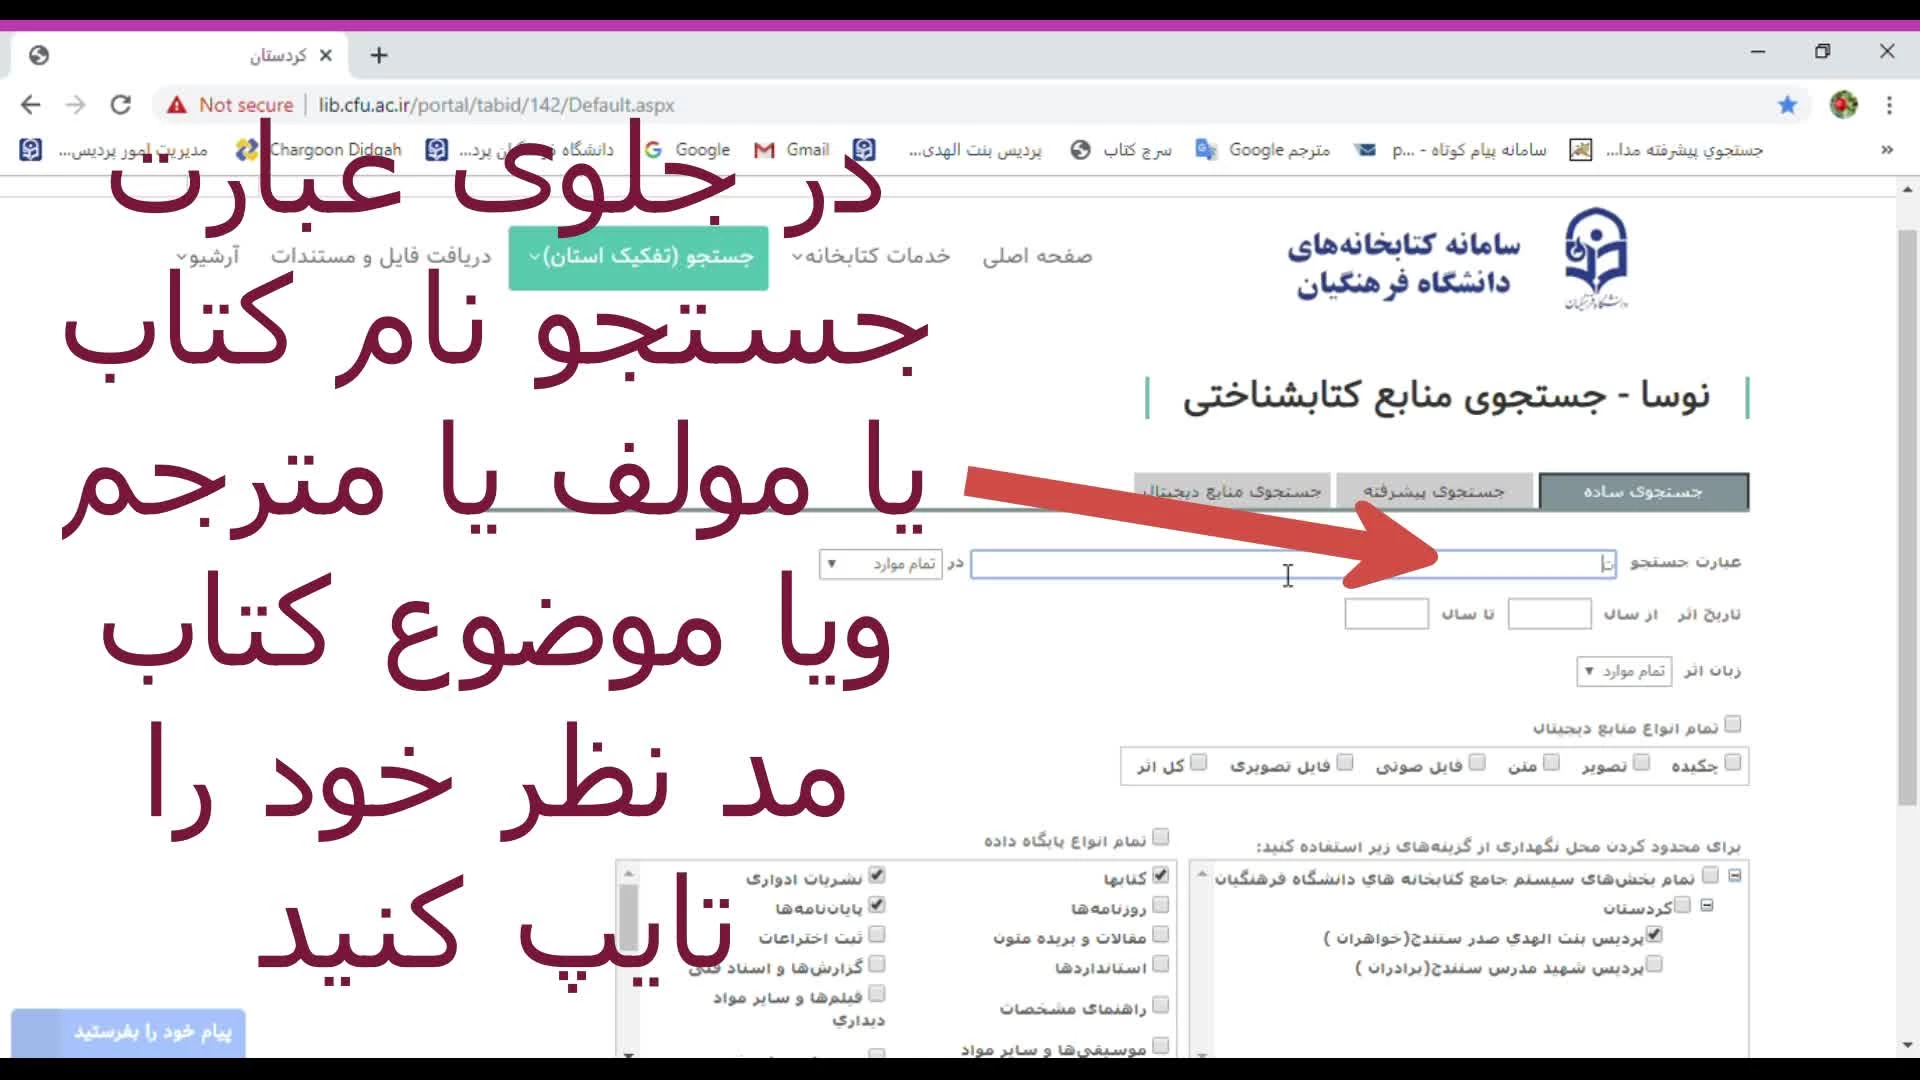
Task: Open a new tab with plus icon
Action: 378,55
